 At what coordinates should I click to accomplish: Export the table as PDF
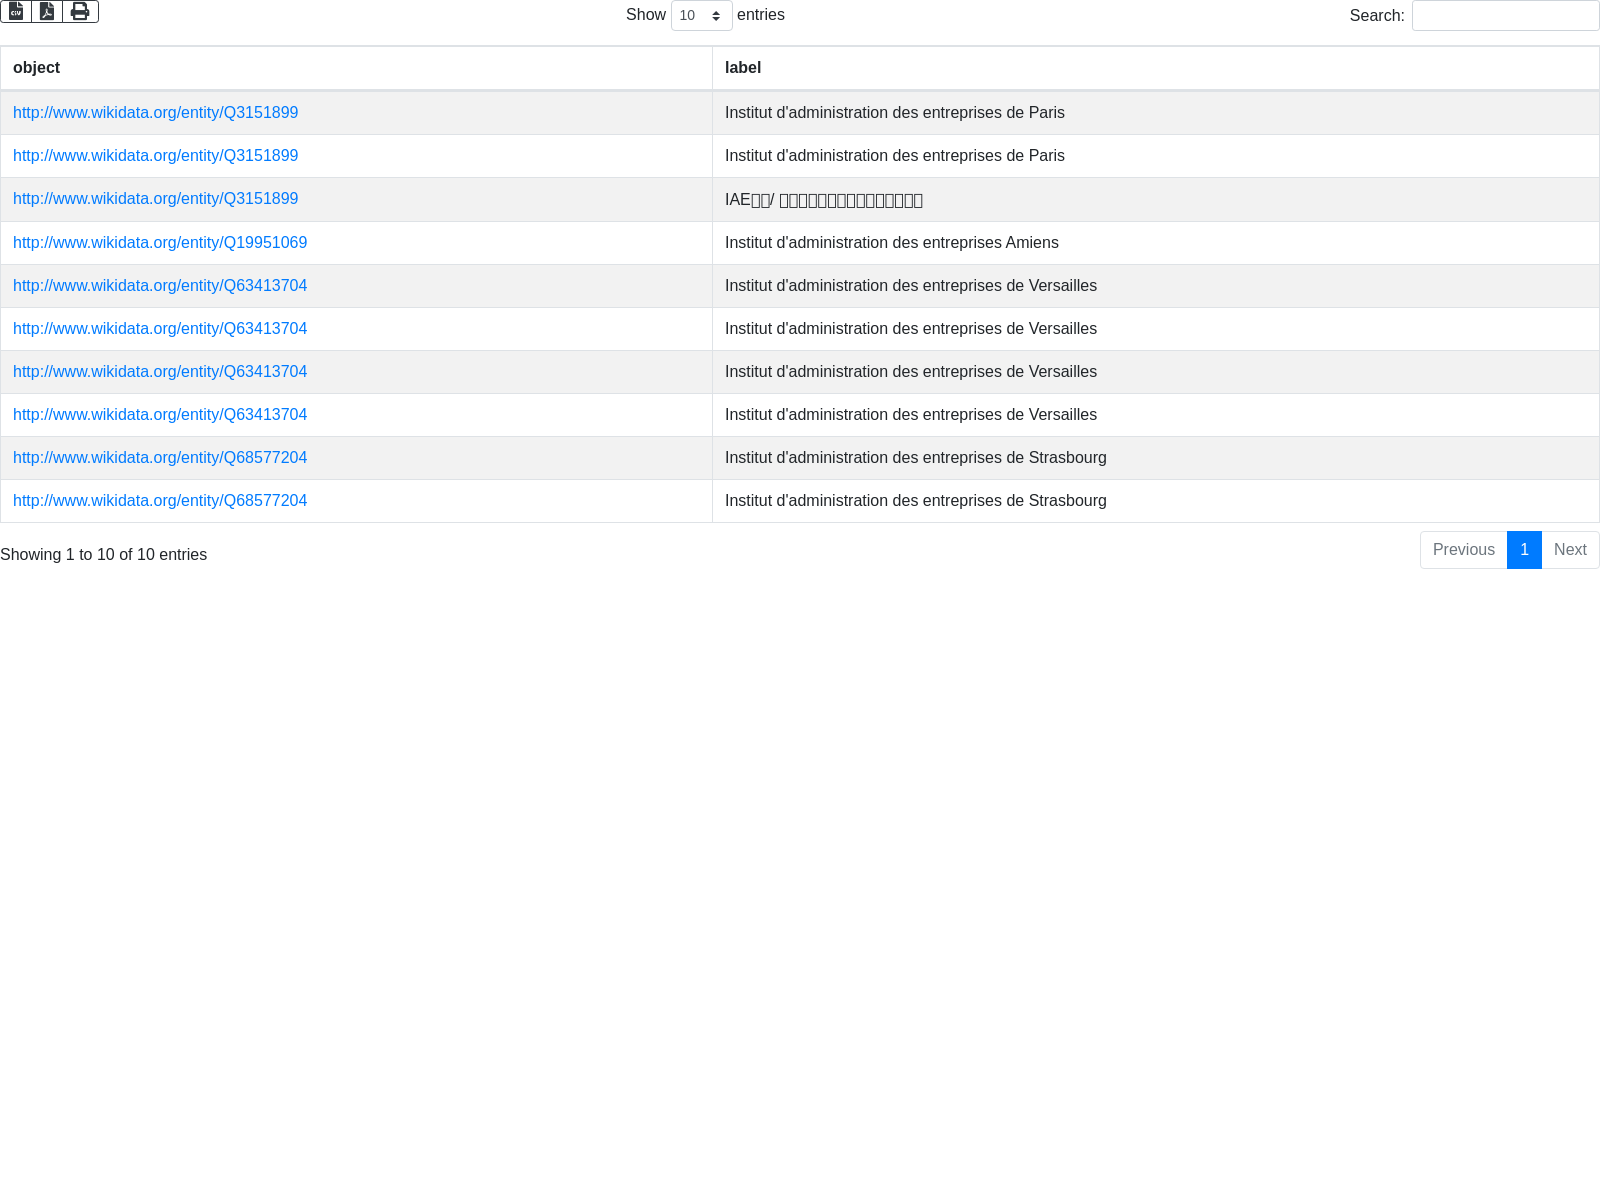pos(47,11)
